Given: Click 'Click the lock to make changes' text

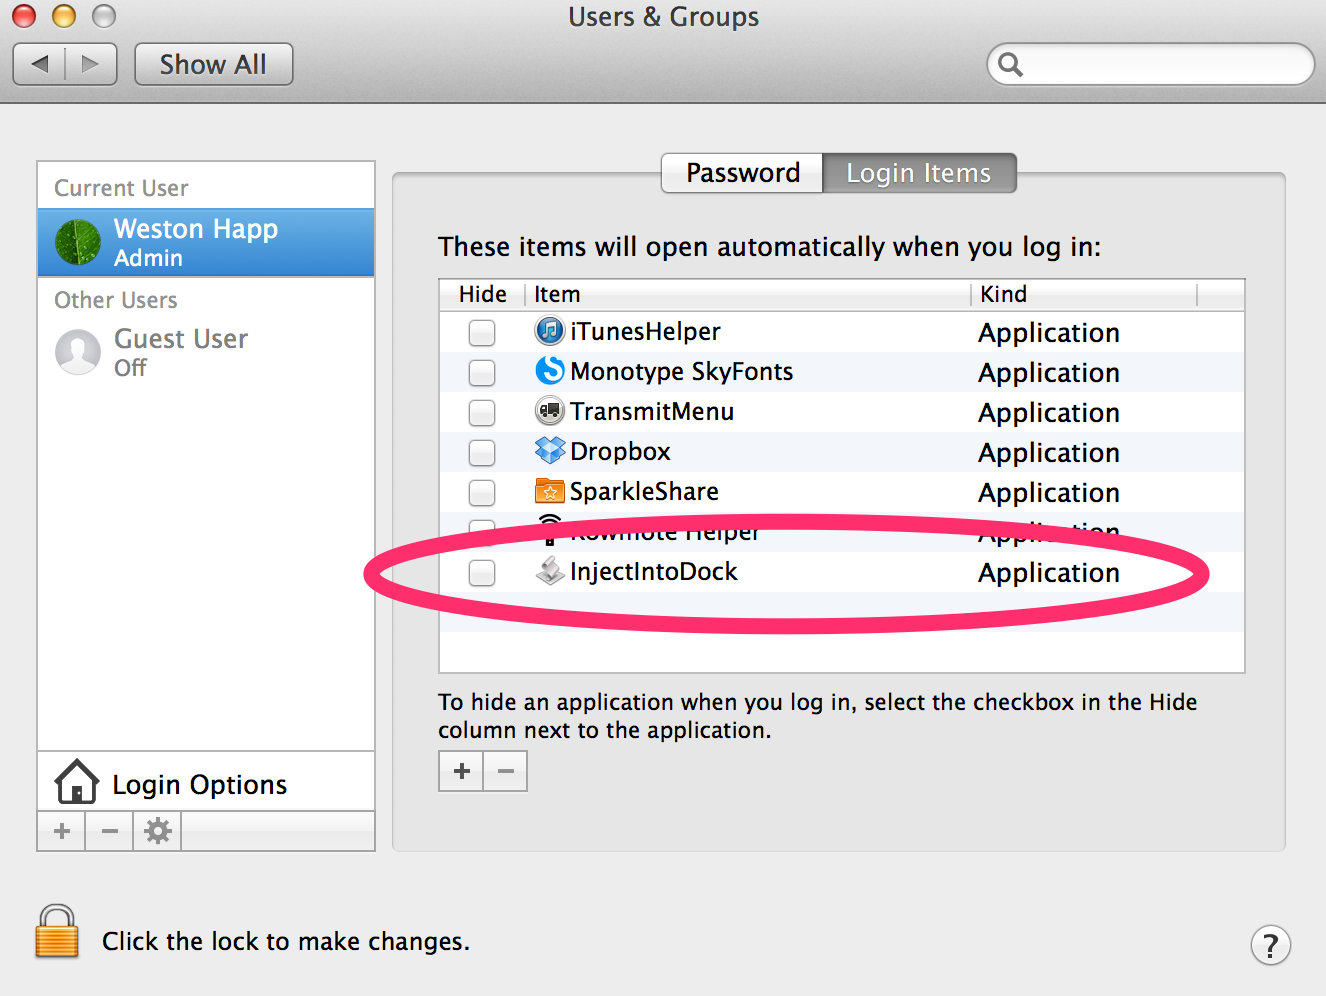Looking at the screenshot, I should pyautogui.click(x=286, y=941).
